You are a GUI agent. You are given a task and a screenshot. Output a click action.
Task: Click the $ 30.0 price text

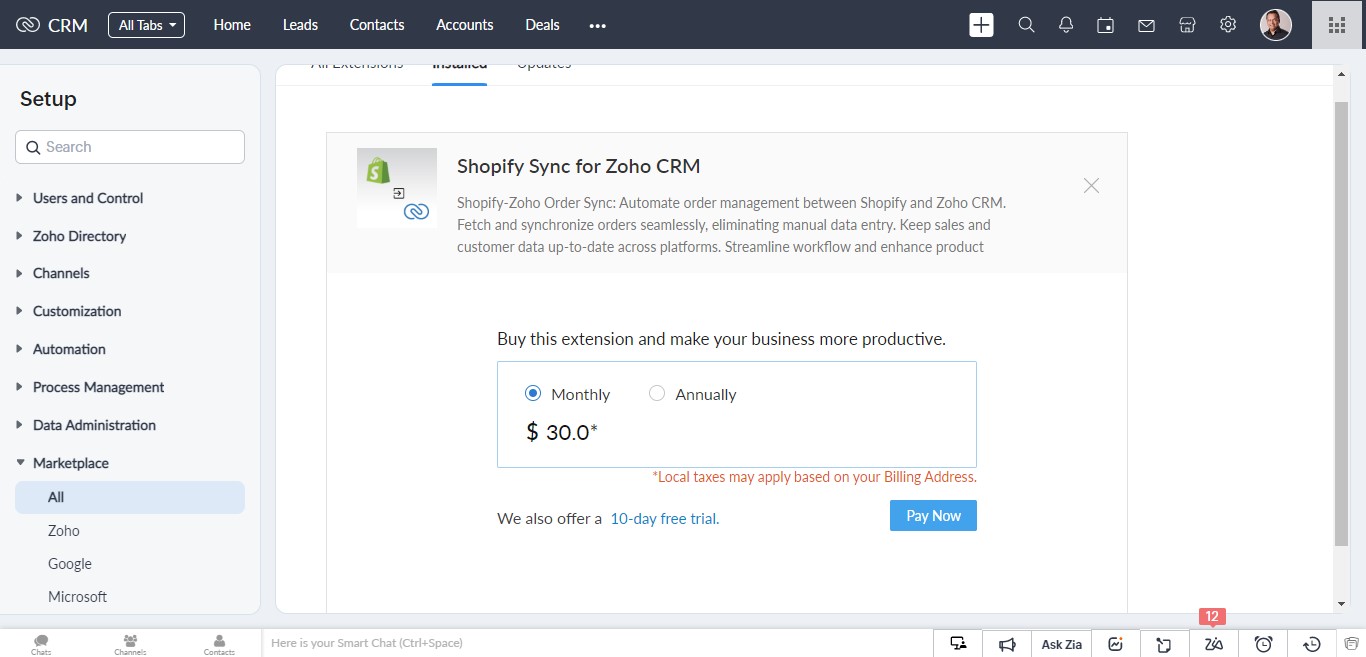[x=562, y=432]
